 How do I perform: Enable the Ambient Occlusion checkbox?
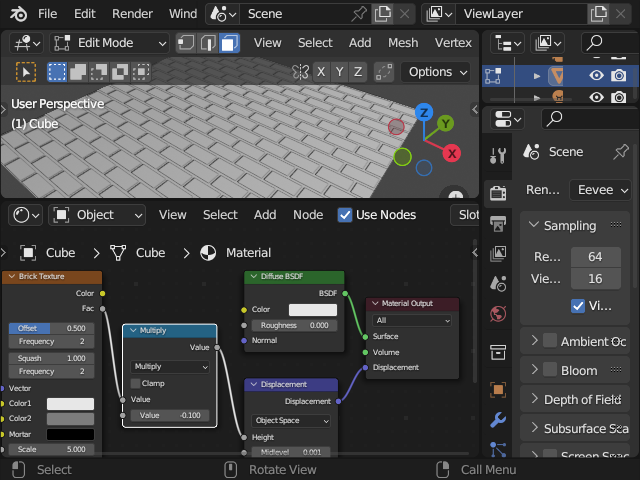pyautogui.click(x=550, y=341)
